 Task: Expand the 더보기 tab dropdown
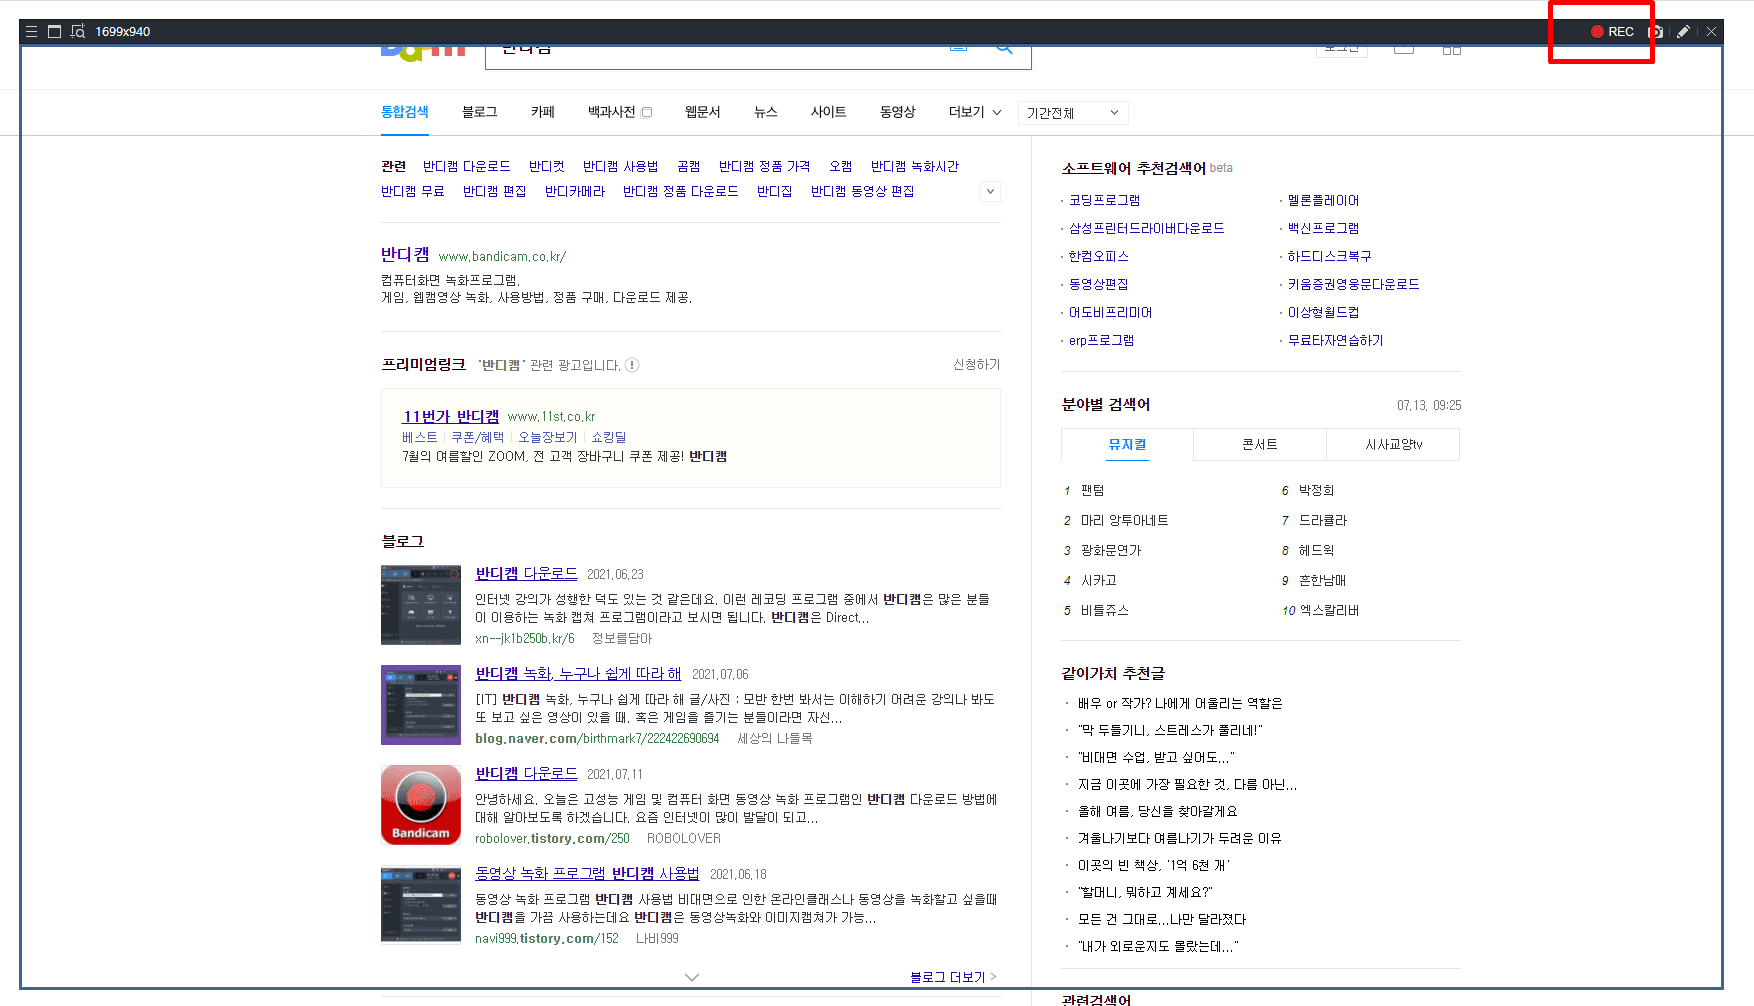pyautogui.click(x=975, y=112)
